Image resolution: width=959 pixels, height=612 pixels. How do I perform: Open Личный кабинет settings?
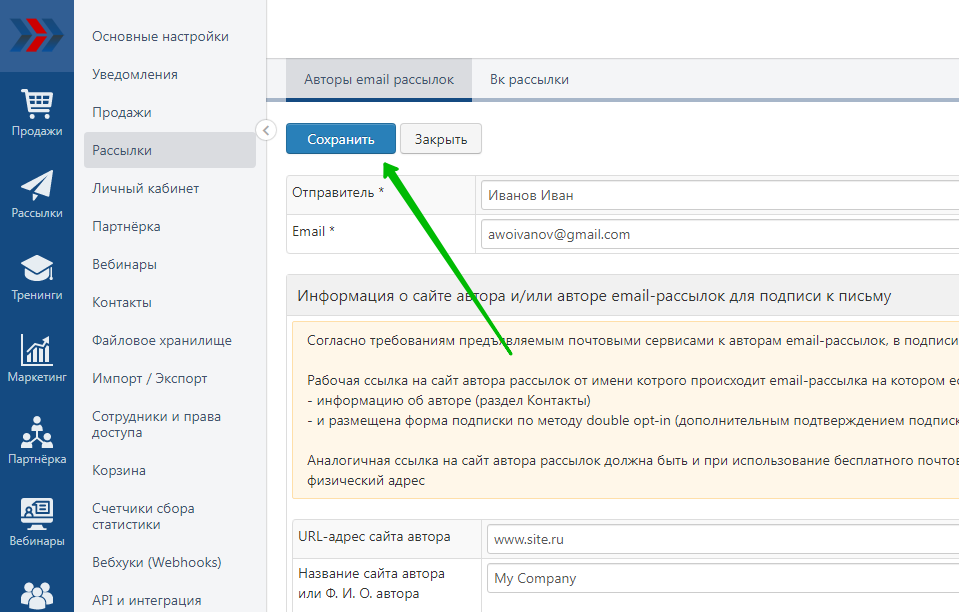pos(146,188)
